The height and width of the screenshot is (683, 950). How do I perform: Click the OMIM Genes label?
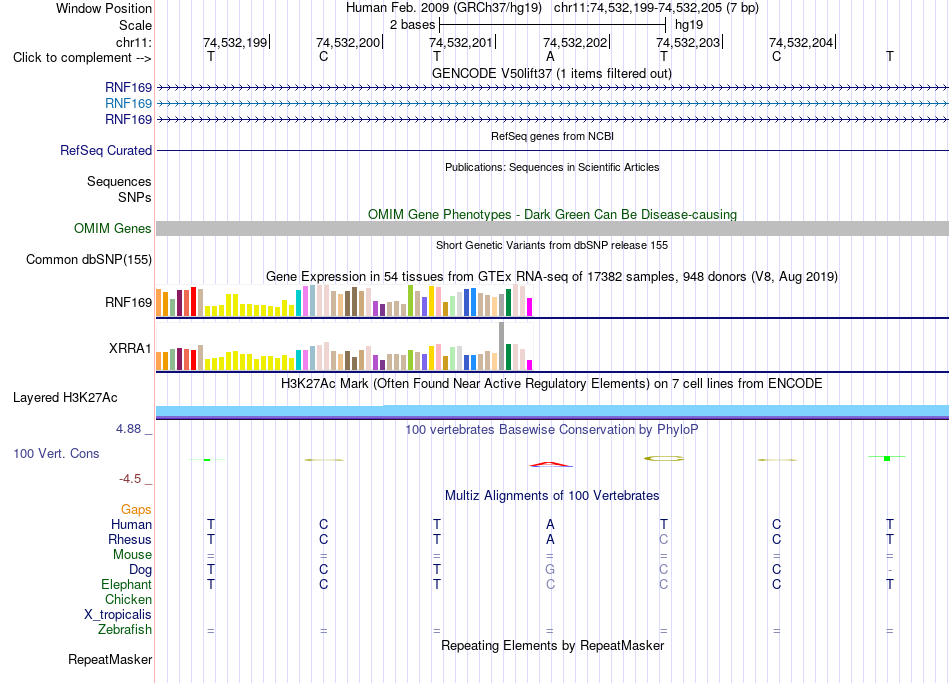[113, 228]
